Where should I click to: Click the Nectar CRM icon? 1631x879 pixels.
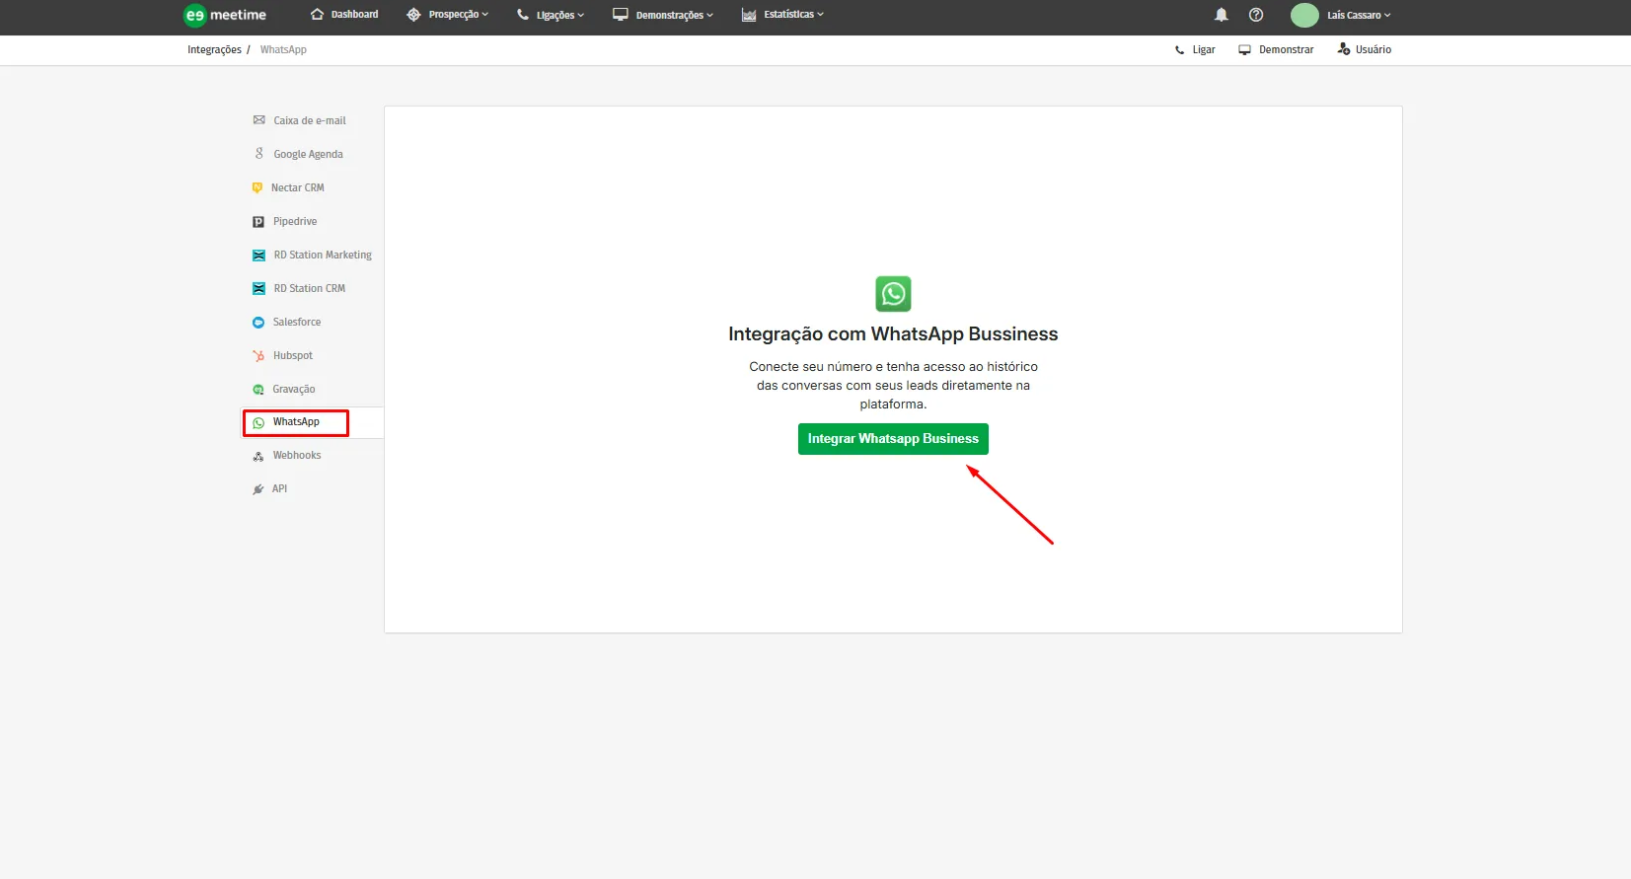click(x=257, y=188)
